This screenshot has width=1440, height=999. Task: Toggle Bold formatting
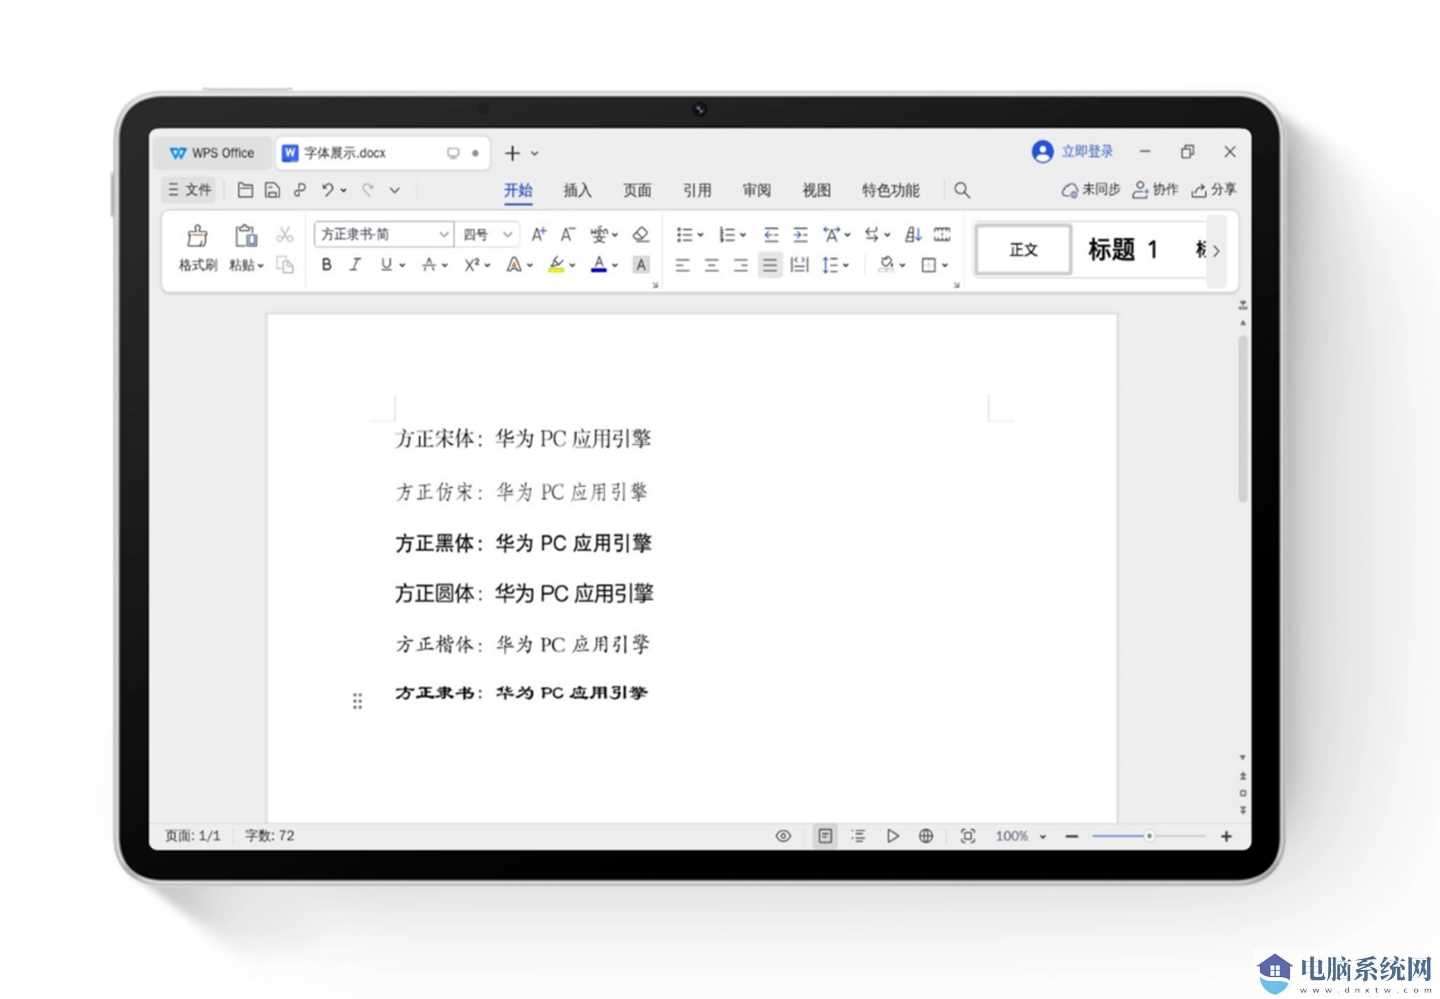(326, 265)
